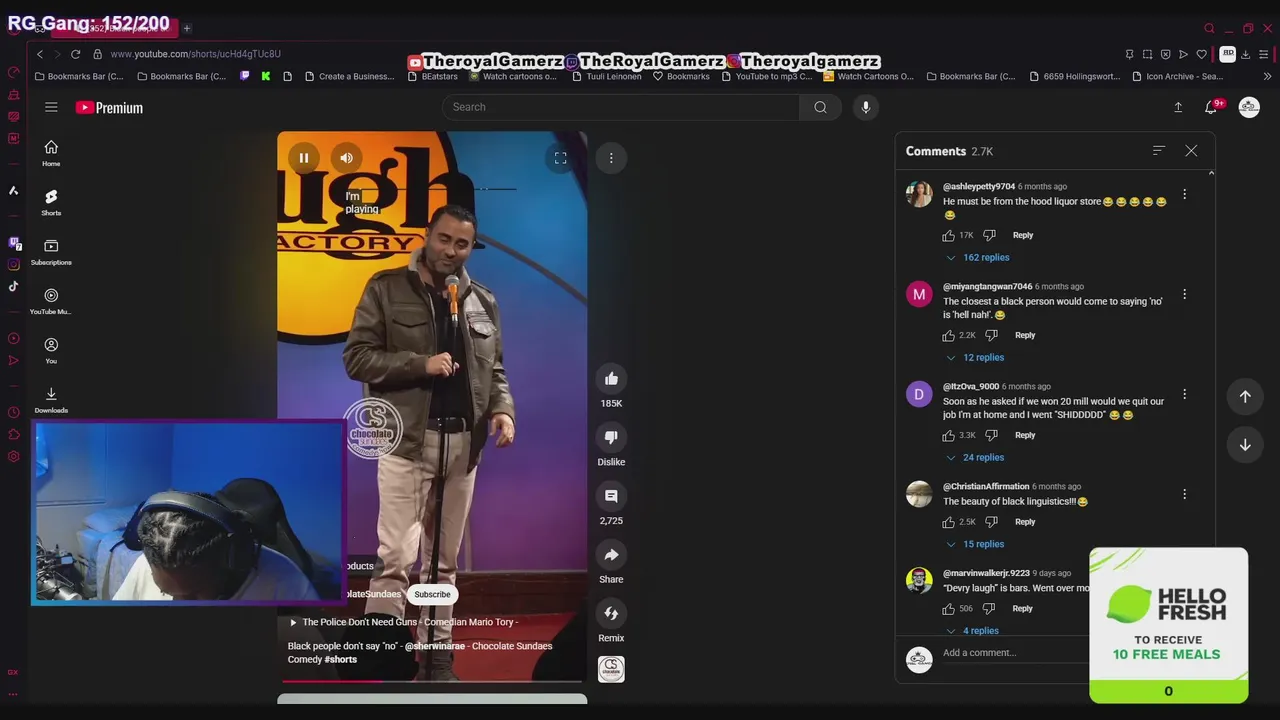Like marvinwalkerjr.9223's comment

[949, 608]
